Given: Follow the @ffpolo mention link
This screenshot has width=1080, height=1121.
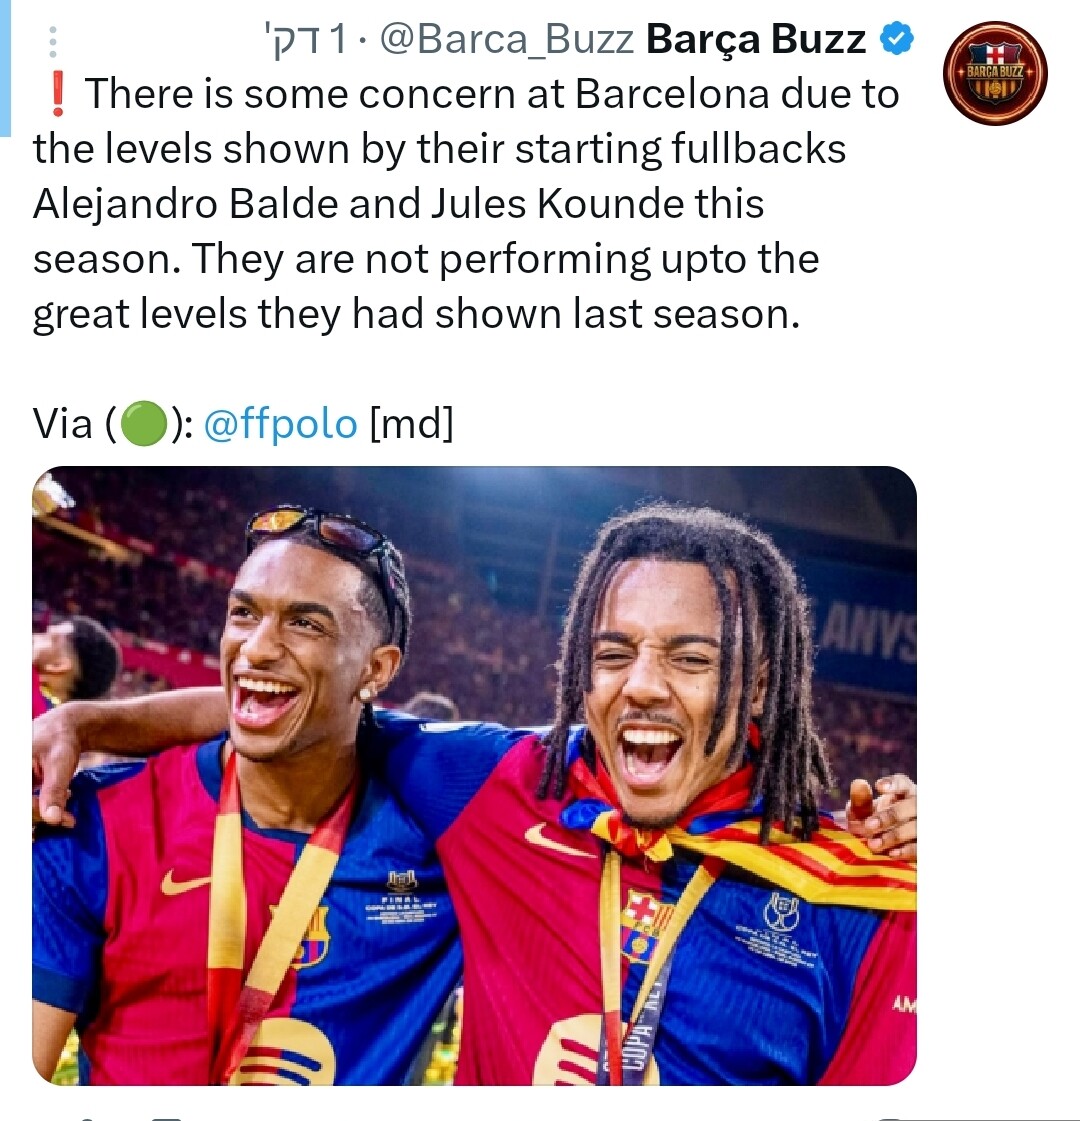Looking at the screenshot, I should pyautogui.click(x=280, y=423).
